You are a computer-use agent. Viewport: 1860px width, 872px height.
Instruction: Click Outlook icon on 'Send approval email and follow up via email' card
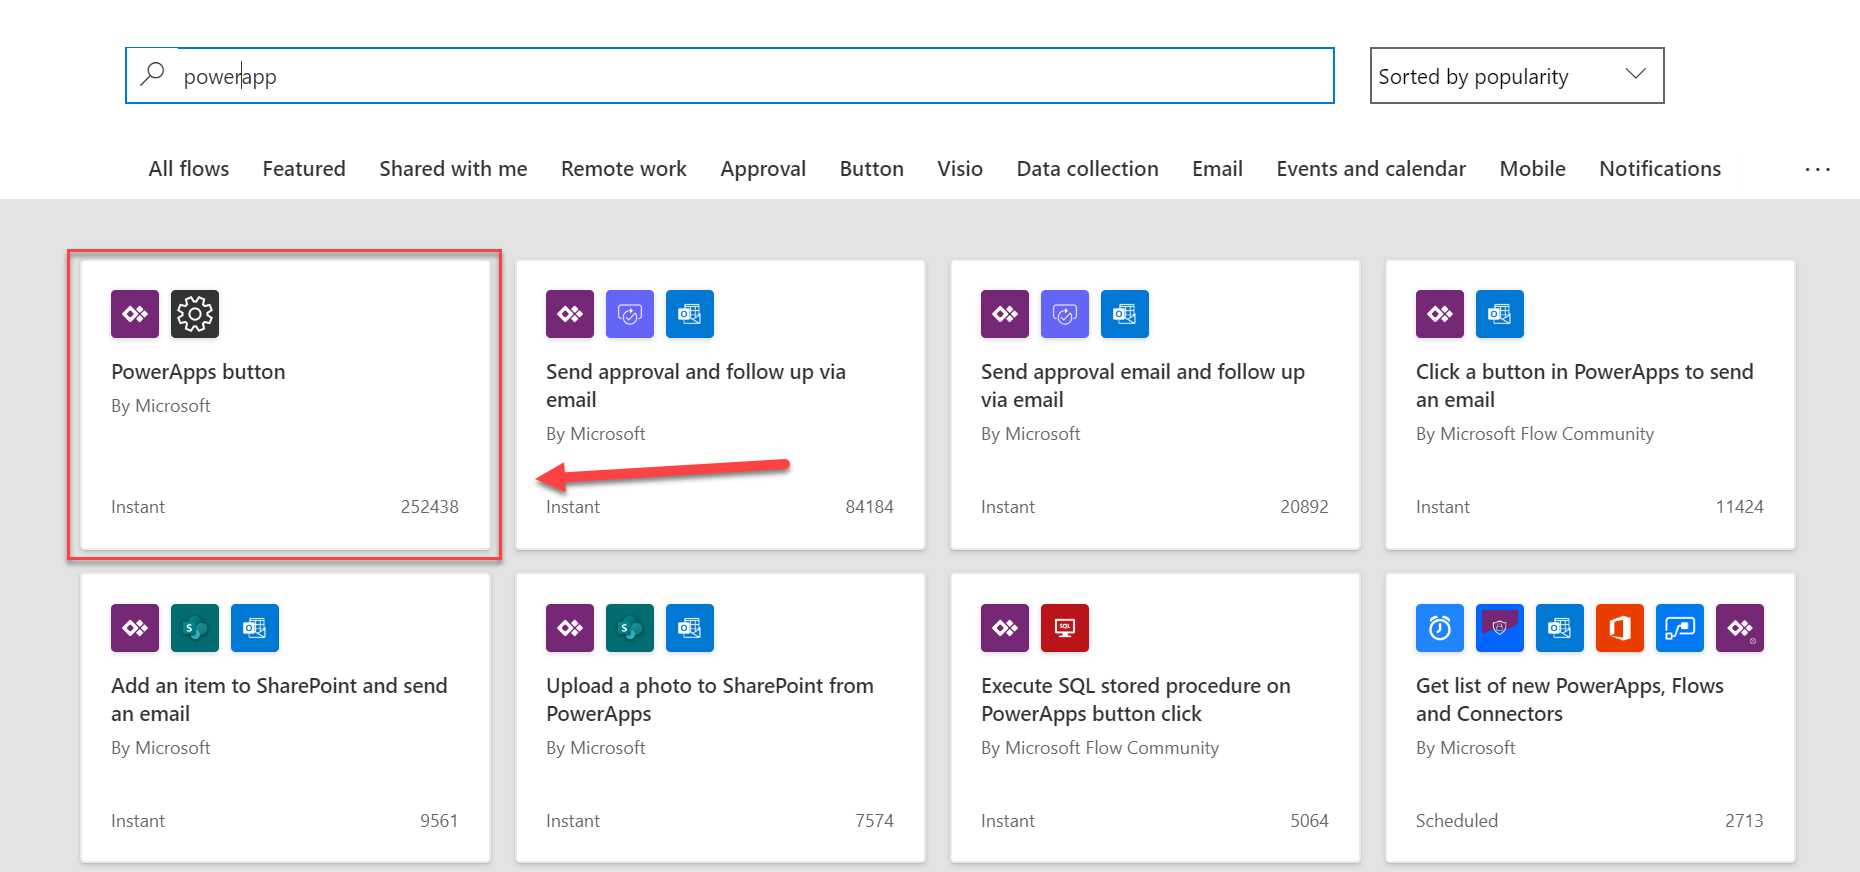pyautogui.click(x=1125, y=314)
